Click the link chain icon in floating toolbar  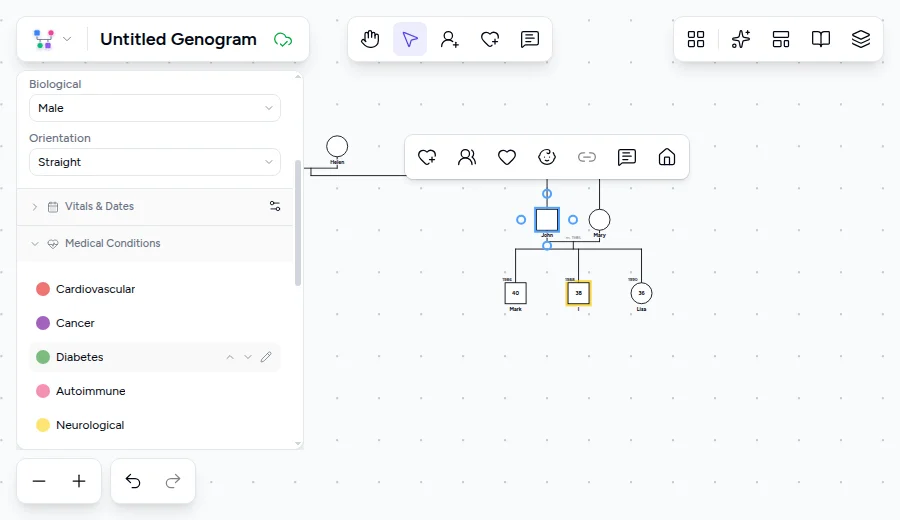pos(587,157)
